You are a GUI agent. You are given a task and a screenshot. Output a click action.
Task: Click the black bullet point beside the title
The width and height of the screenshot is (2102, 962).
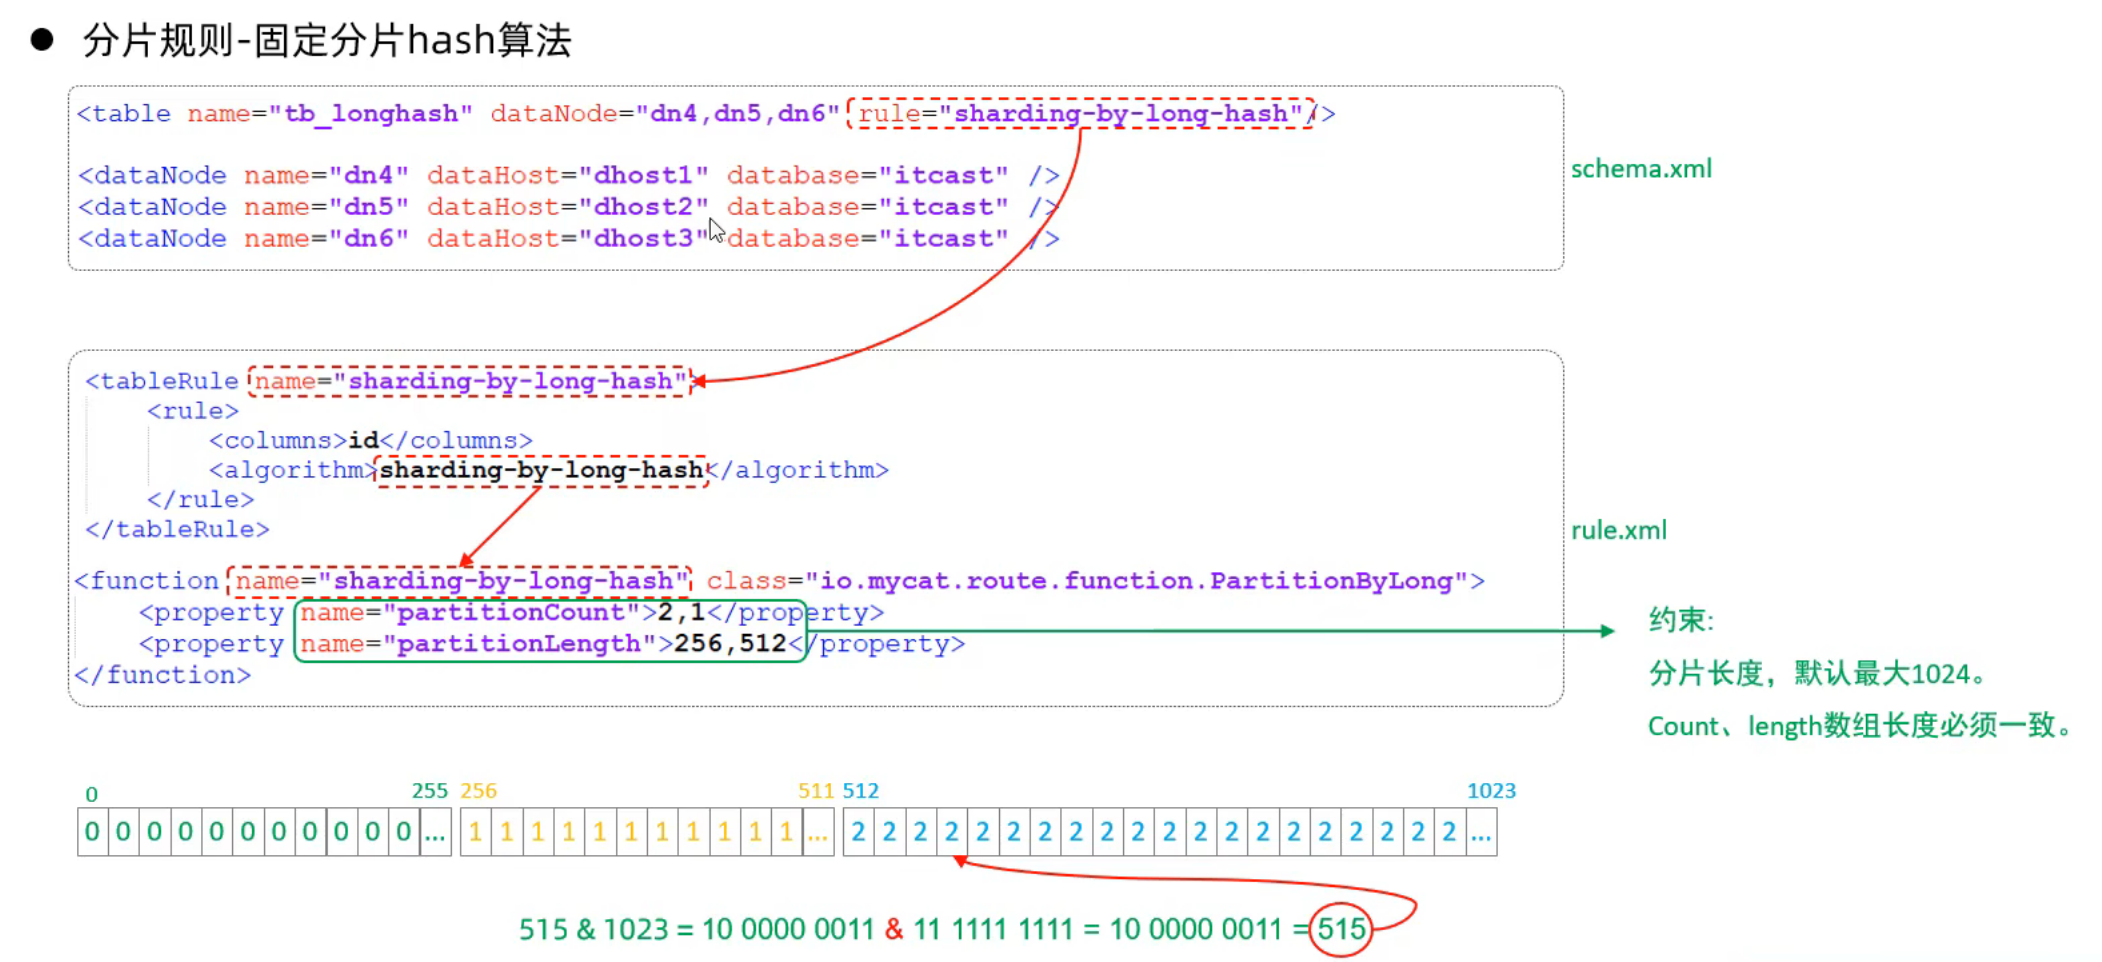[x=41, y=40]
